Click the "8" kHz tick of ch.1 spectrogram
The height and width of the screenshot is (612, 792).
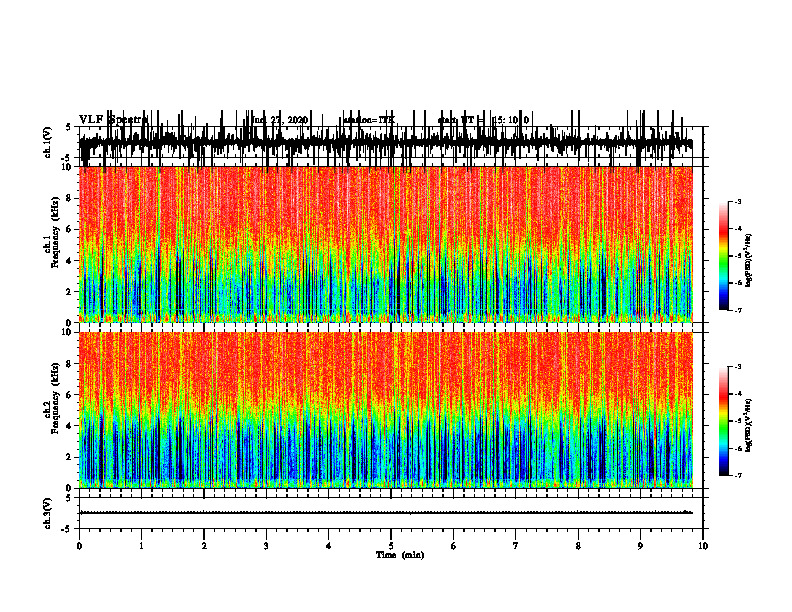coord(70,198)
